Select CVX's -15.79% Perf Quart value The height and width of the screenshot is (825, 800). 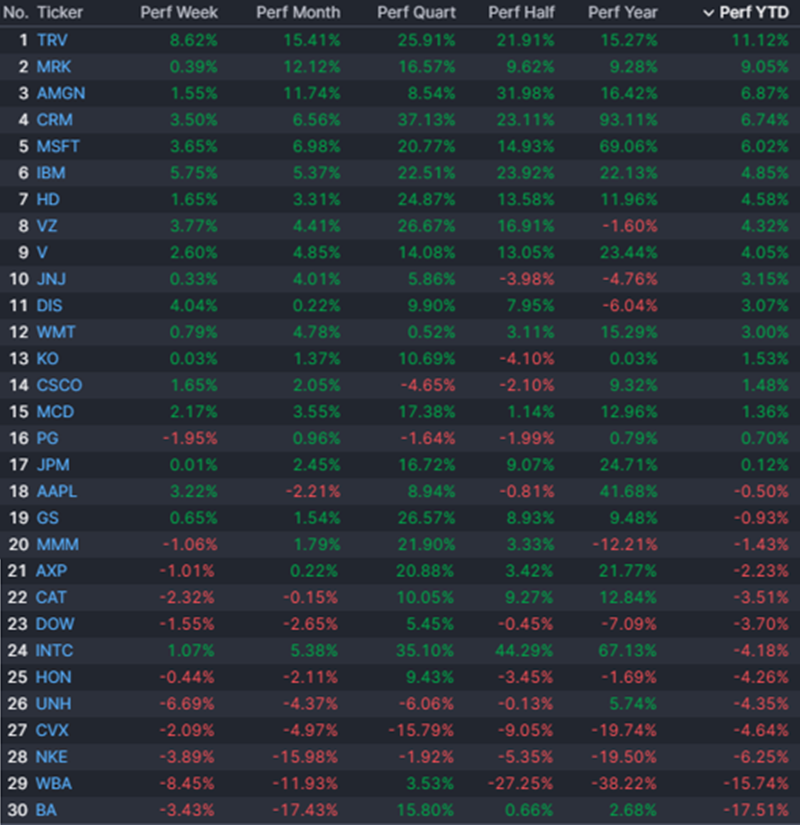(x=421, y=730)
